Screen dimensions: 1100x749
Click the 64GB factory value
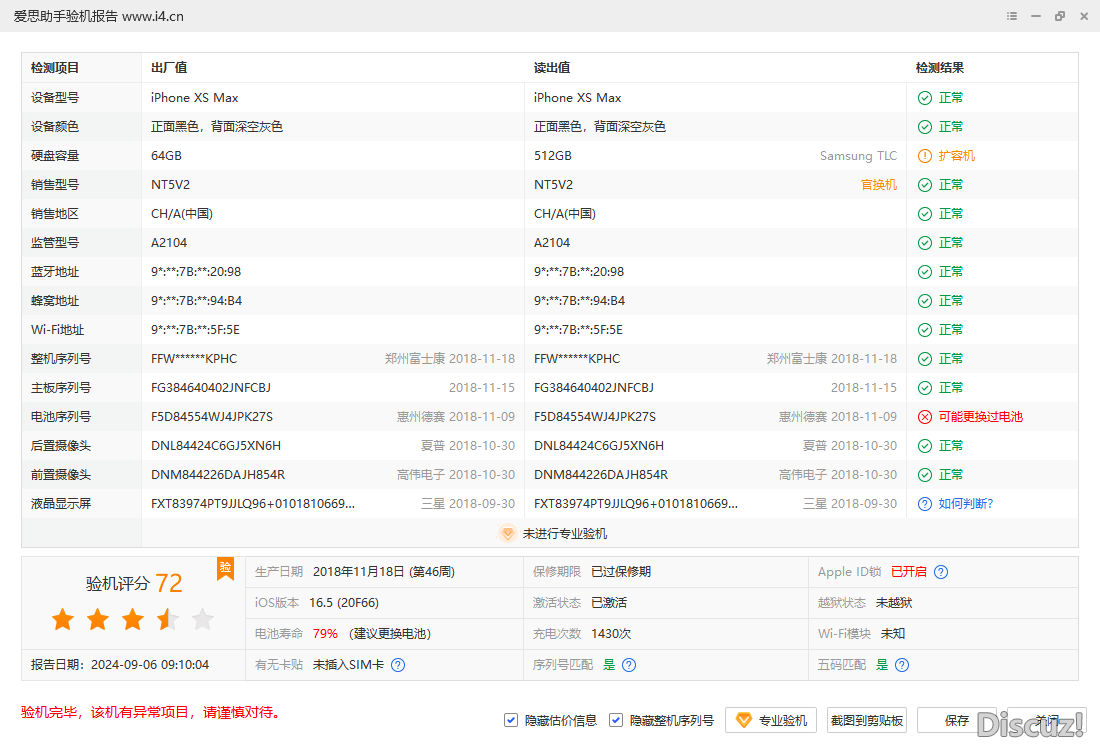click(x=166, y=156)
